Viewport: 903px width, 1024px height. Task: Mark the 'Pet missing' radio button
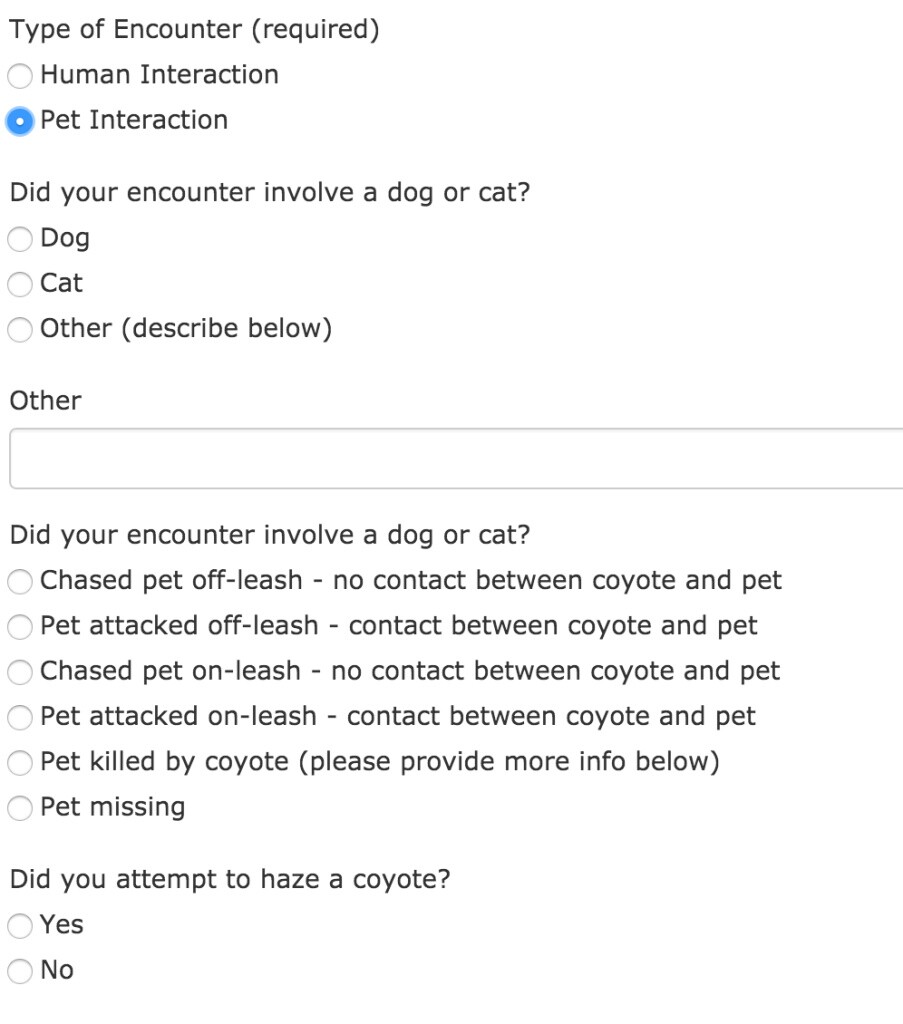coord(20,808)
